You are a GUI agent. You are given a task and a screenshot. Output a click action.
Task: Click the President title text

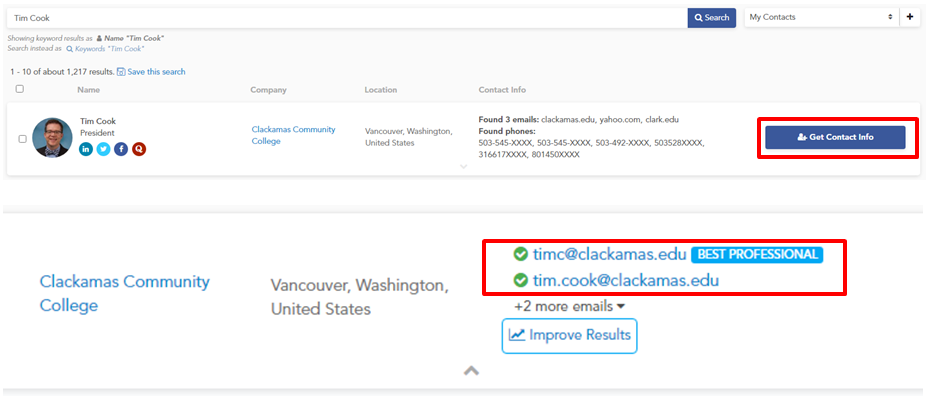point(97,133)
